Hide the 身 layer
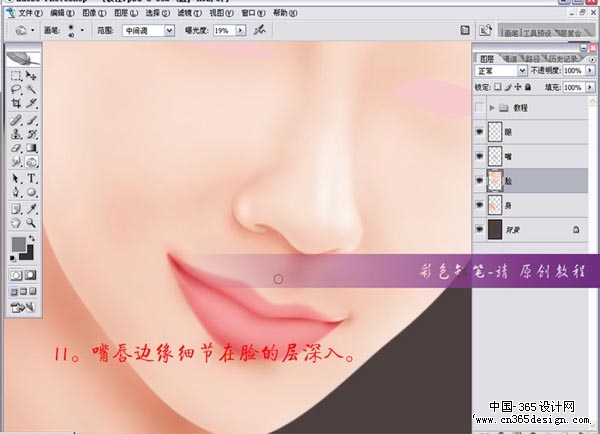Screen dimensions: 600x434 (479, 205)
